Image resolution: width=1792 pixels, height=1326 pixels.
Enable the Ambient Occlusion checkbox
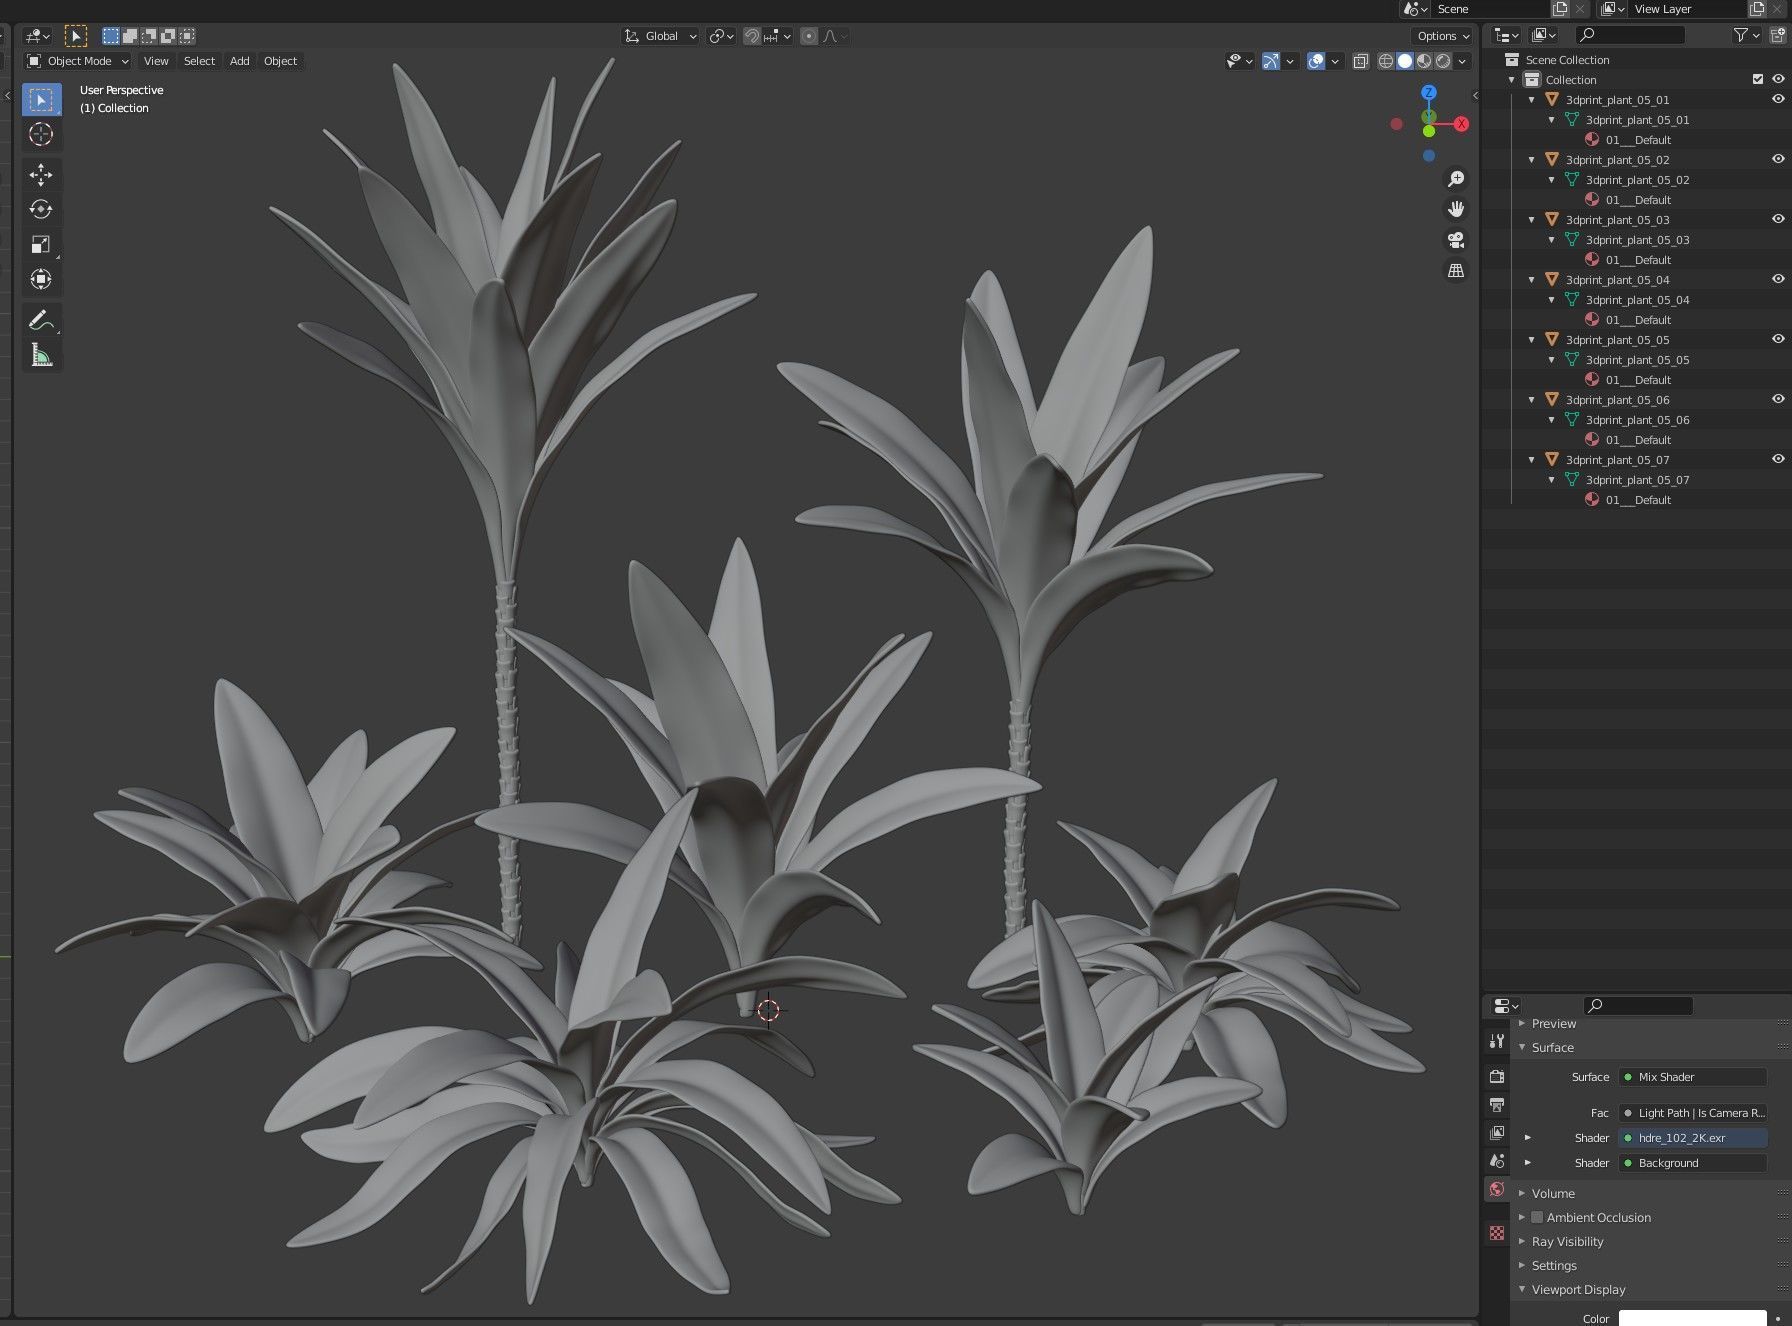[1537, 1217]
